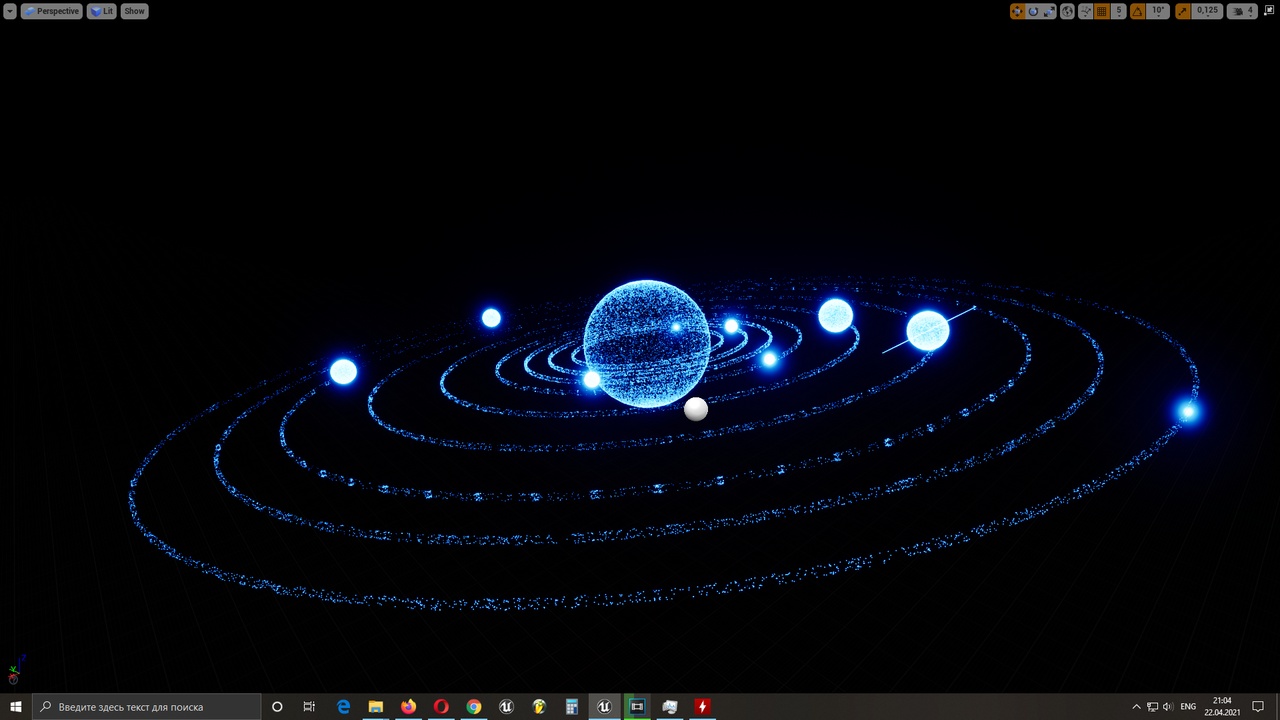Open network status in system tray
Viewport: 1280px width, 720px height.
[x=1152, y=707]
